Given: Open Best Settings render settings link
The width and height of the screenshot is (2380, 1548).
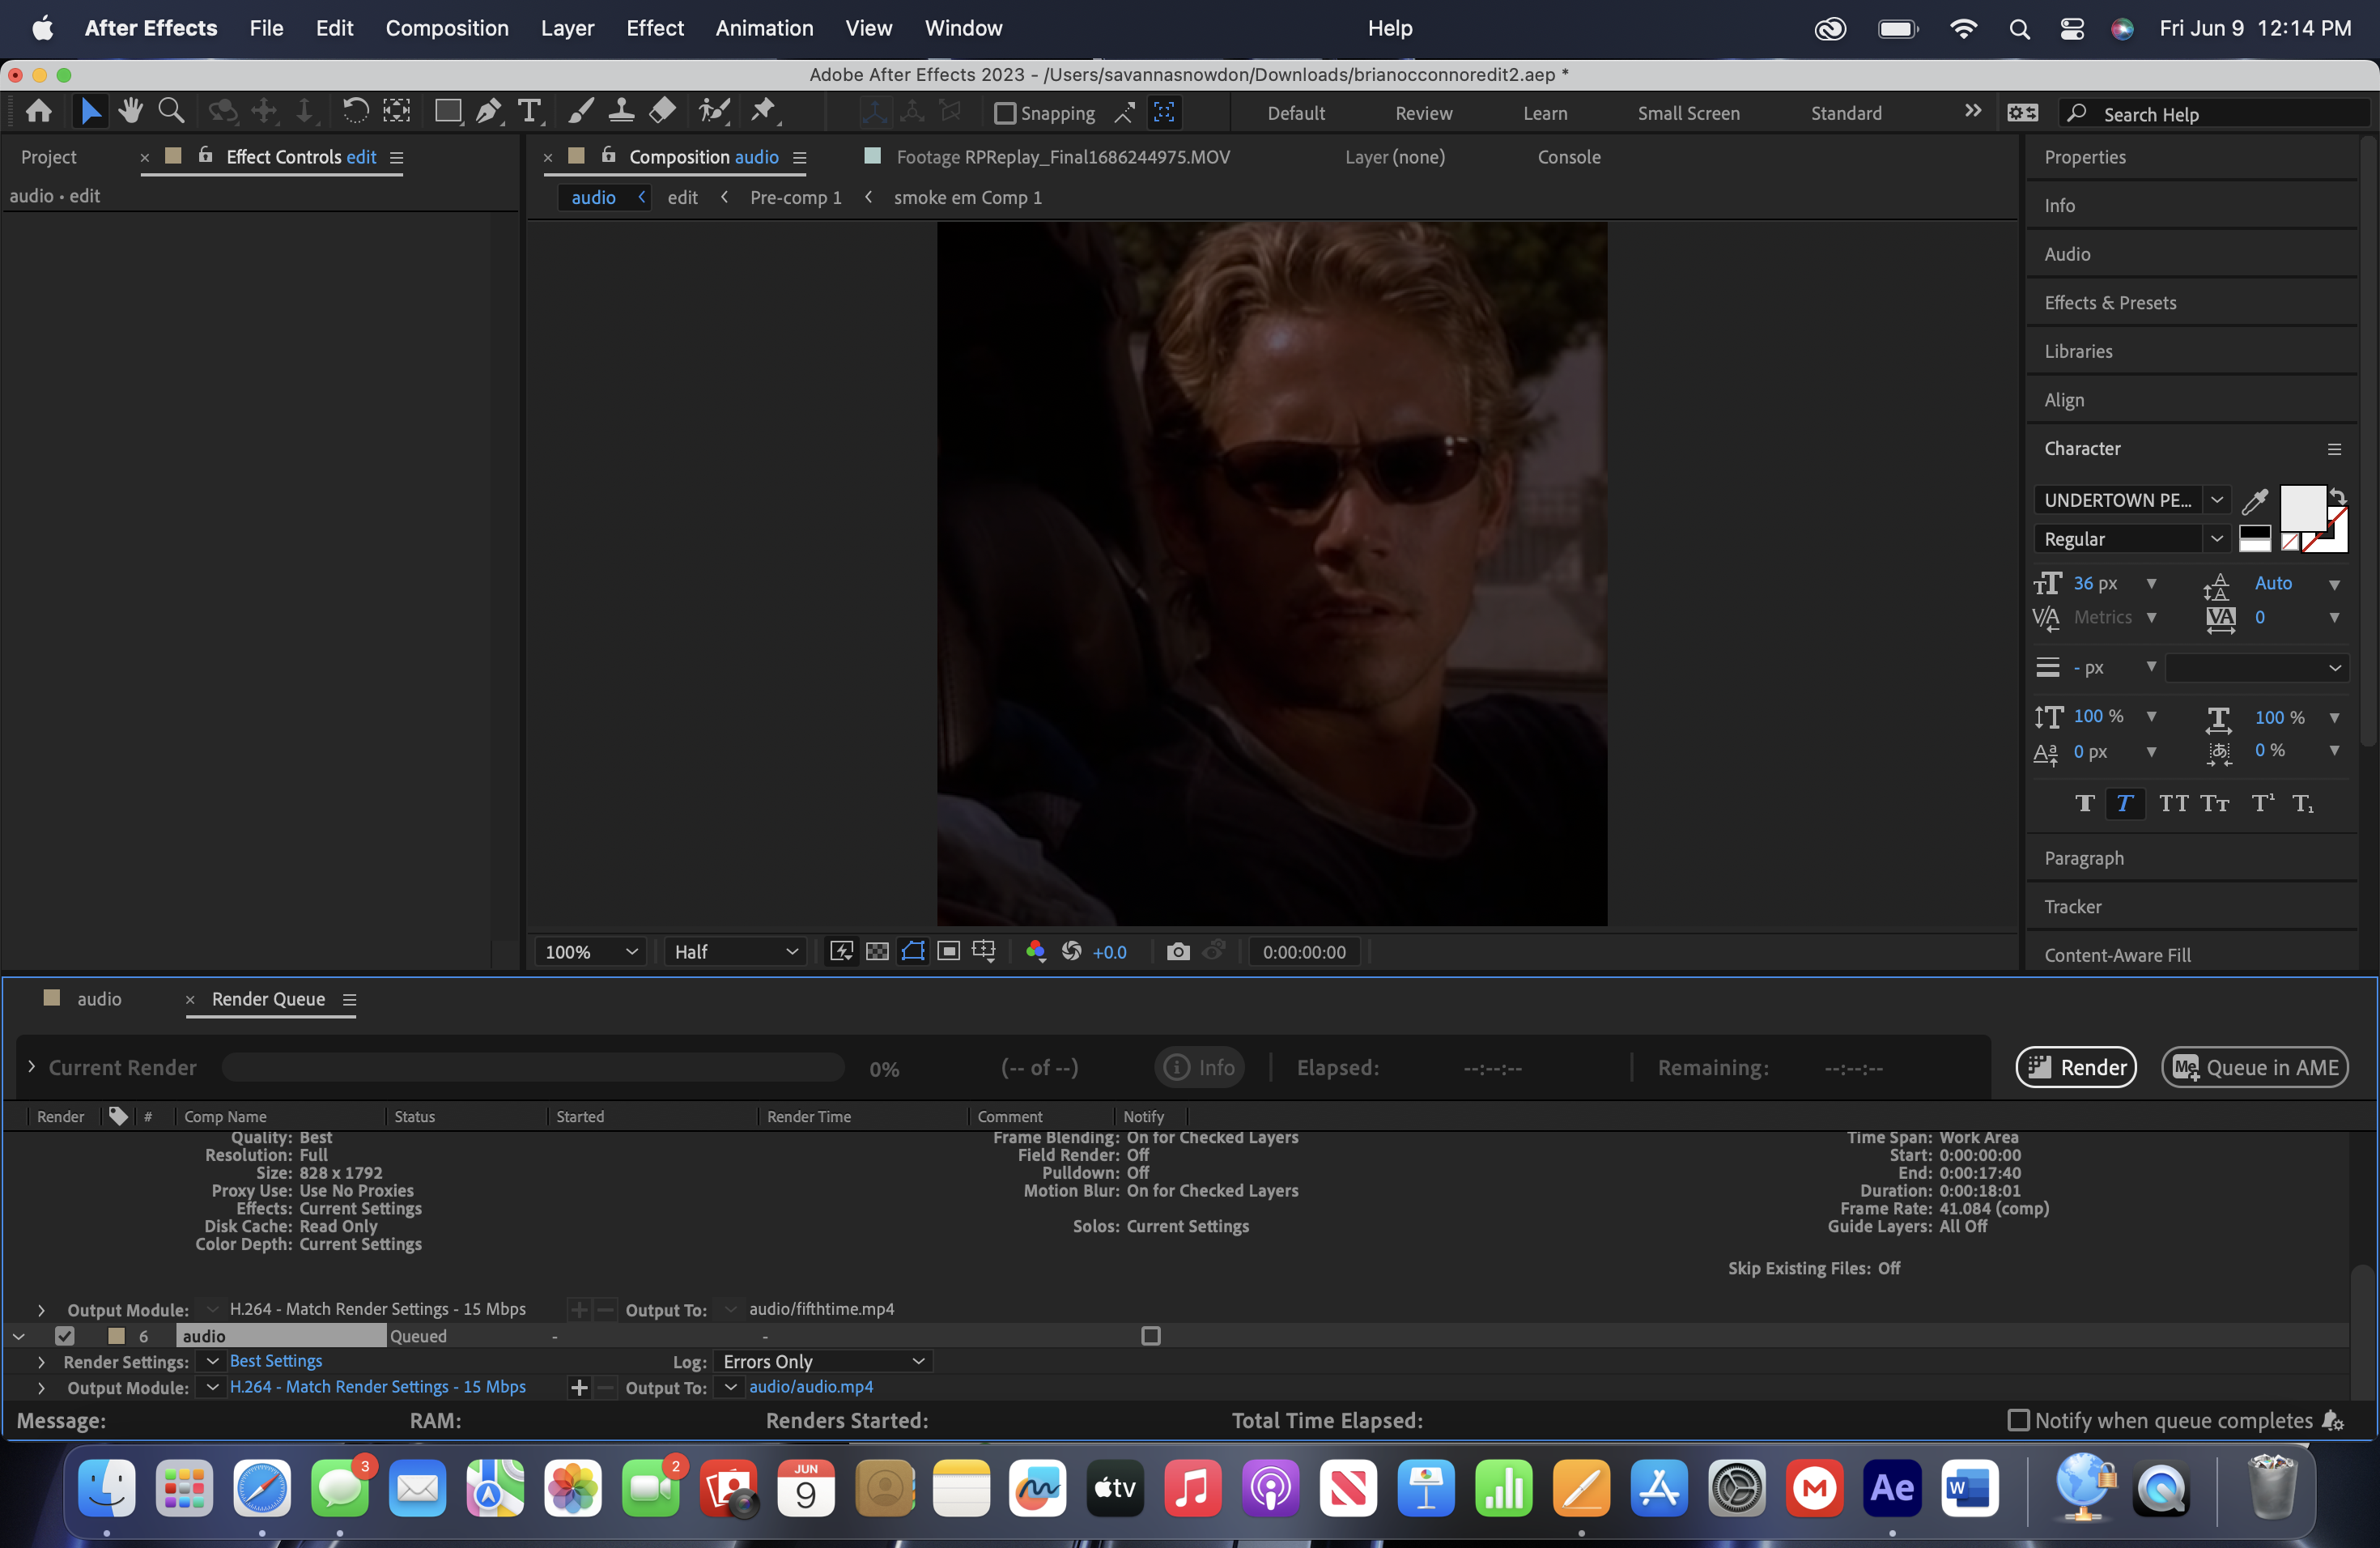Looking at the screenshot, I should [276, 1361].
